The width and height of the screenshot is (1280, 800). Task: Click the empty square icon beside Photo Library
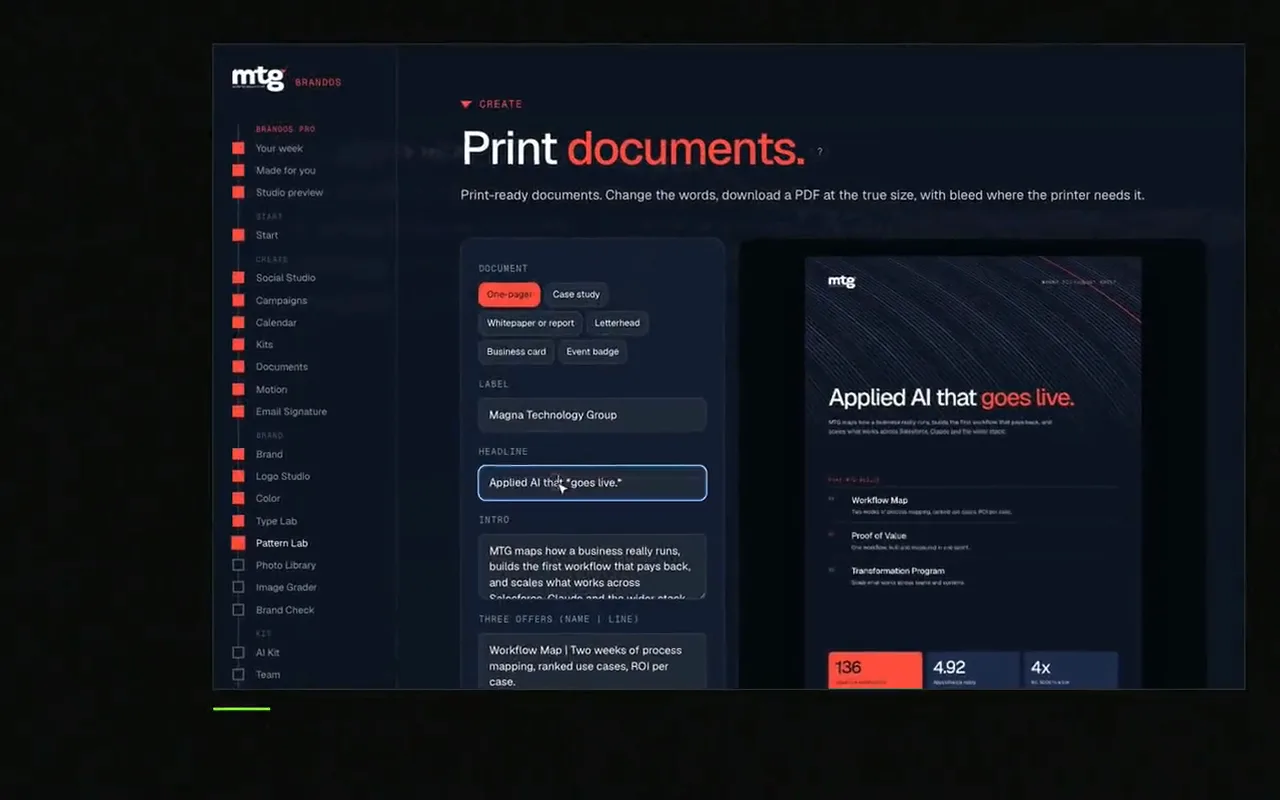(x=238, y=565)
